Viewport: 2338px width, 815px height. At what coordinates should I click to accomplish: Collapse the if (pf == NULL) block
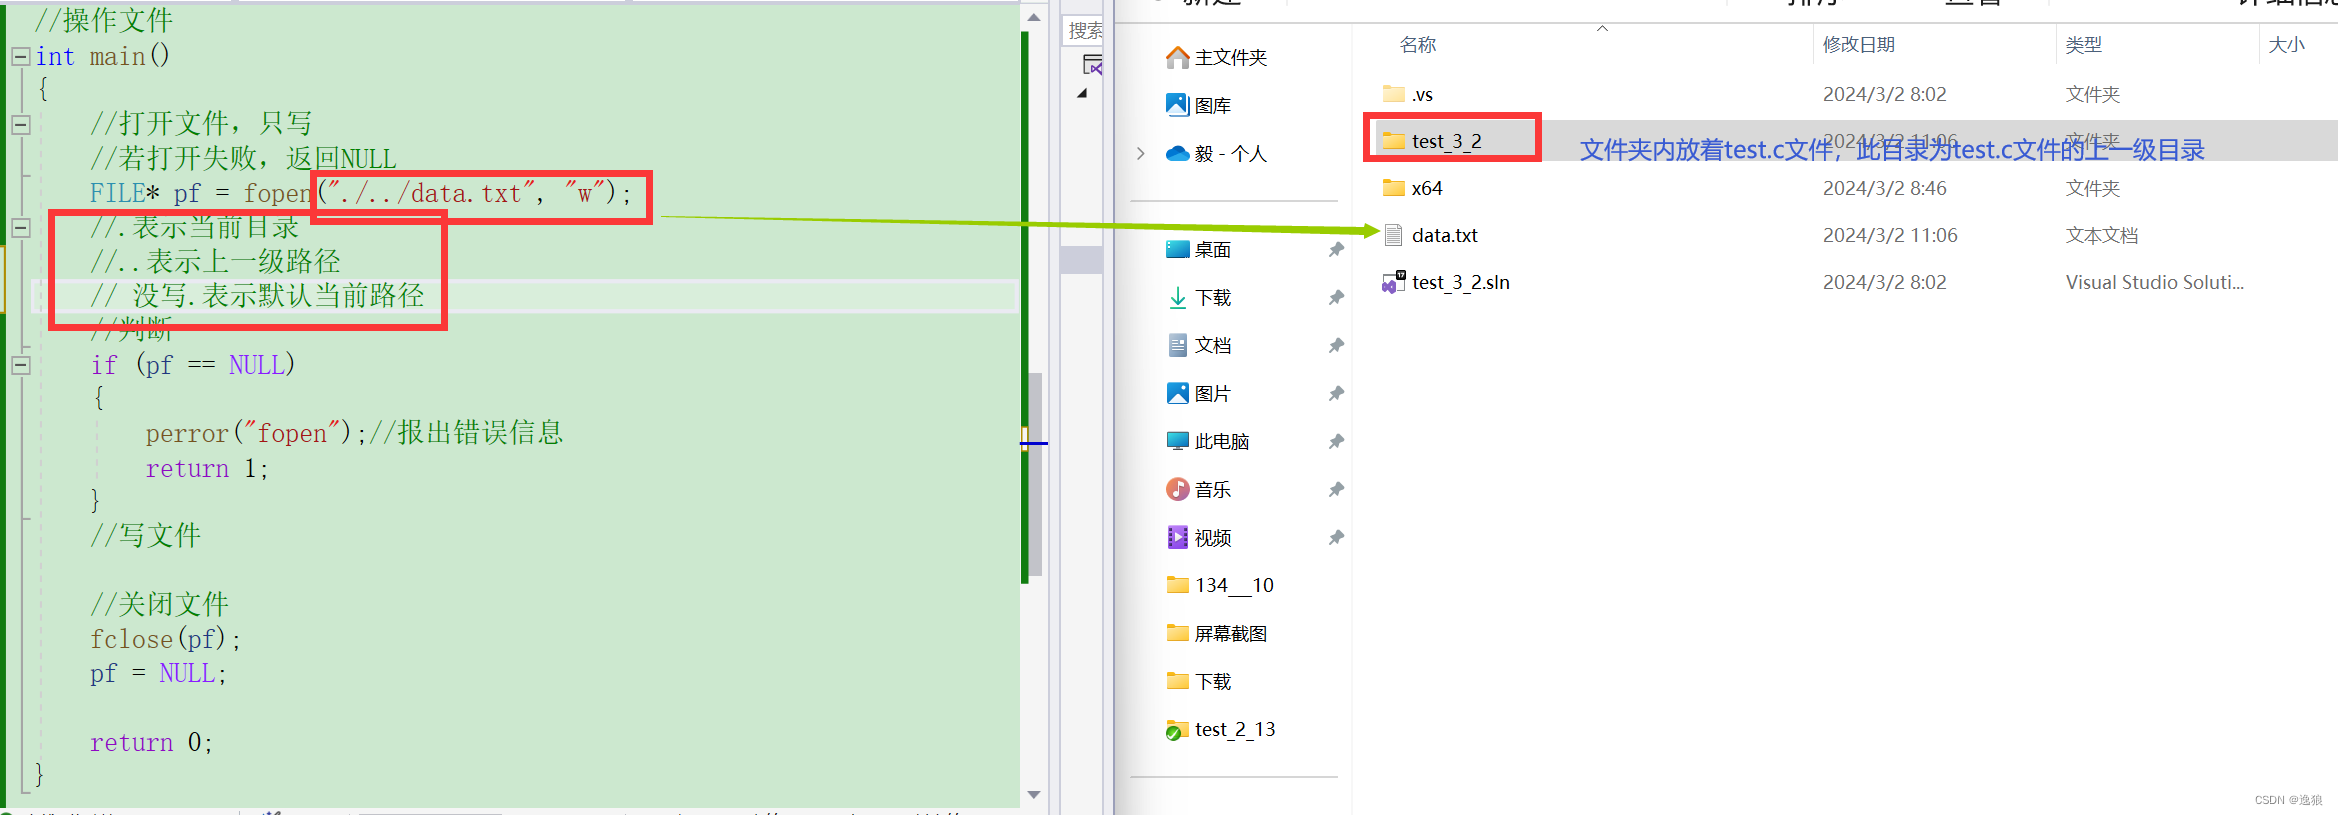(20, 365)
